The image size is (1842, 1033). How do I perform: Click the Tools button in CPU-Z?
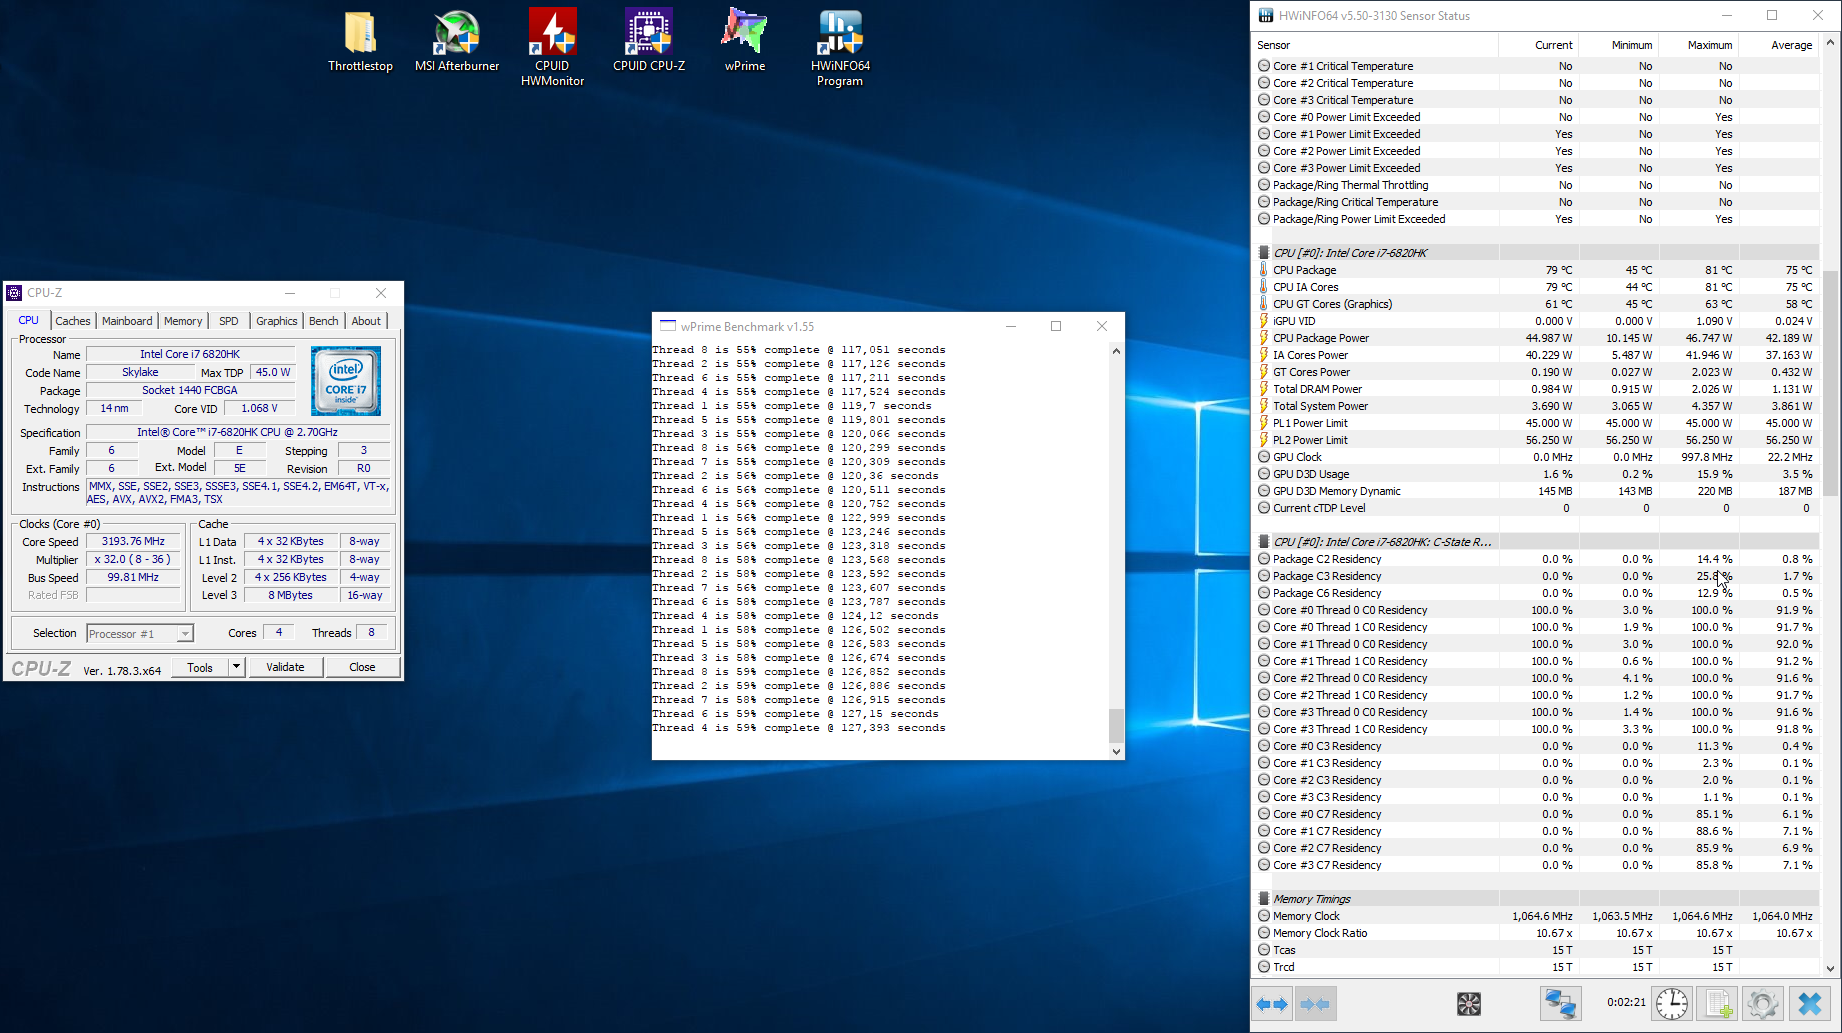(x=200, y=667)
